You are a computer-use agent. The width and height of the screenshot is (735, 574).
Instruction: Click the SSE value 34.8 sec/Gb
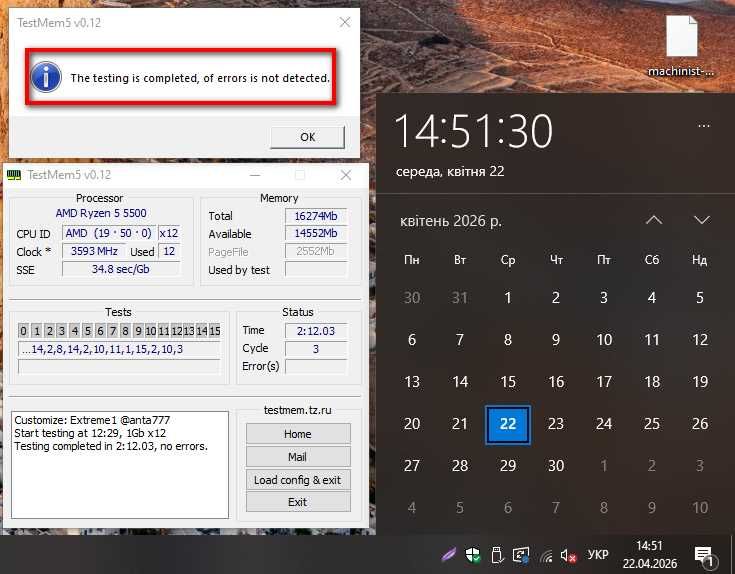pos(121,269)
